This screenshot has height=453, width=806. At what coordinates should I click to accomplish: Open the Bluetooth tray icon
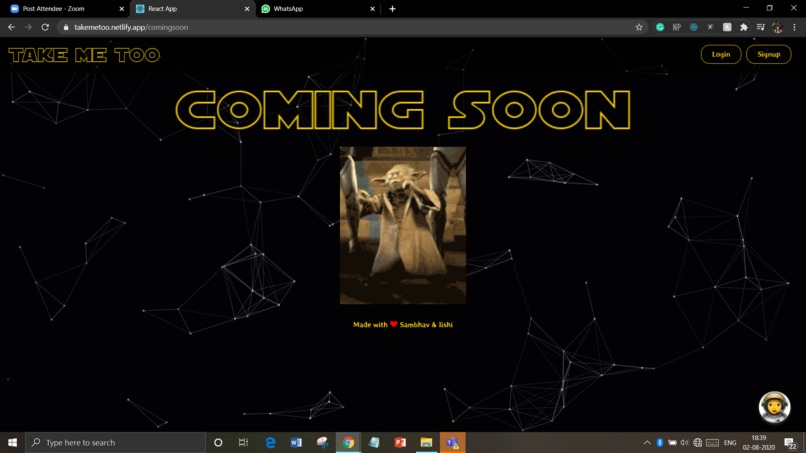click(660, 442)
